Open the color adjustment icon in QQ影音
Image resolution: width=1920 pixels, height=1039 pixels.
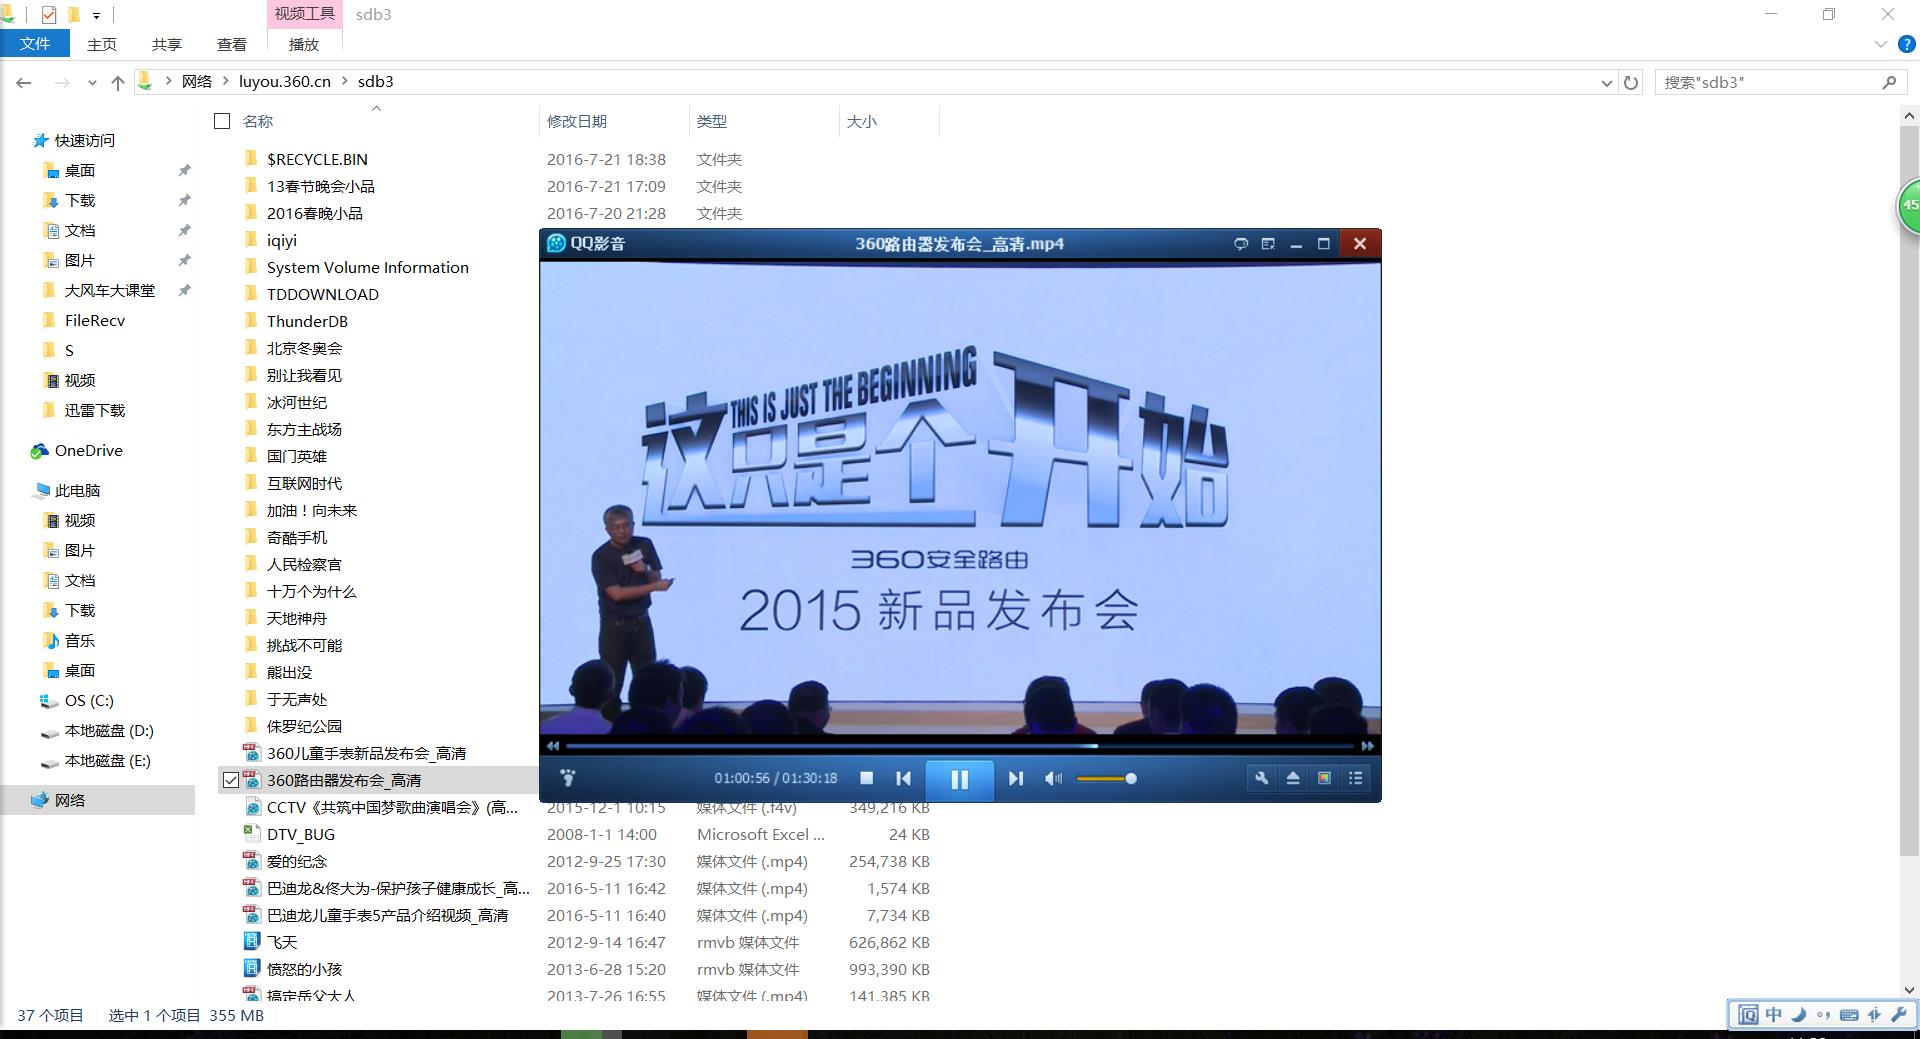tap(1324, 778)
